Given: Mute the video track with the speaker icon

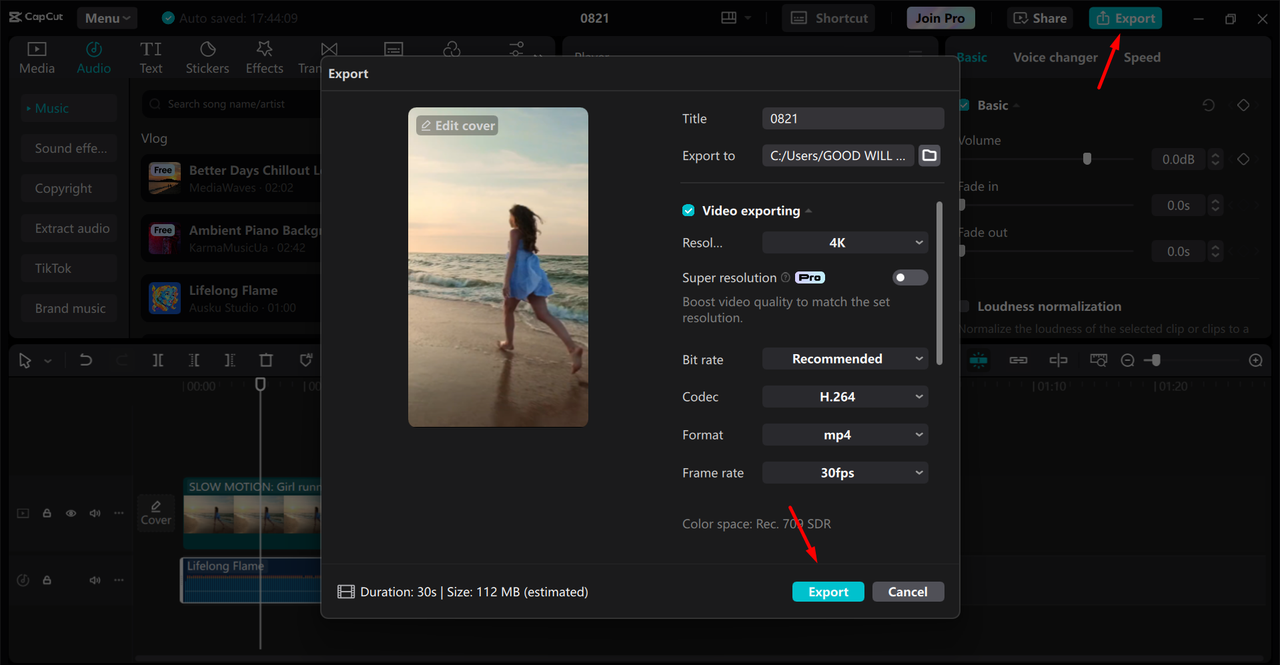Looking at the screenshot, I should pos(95,513).
